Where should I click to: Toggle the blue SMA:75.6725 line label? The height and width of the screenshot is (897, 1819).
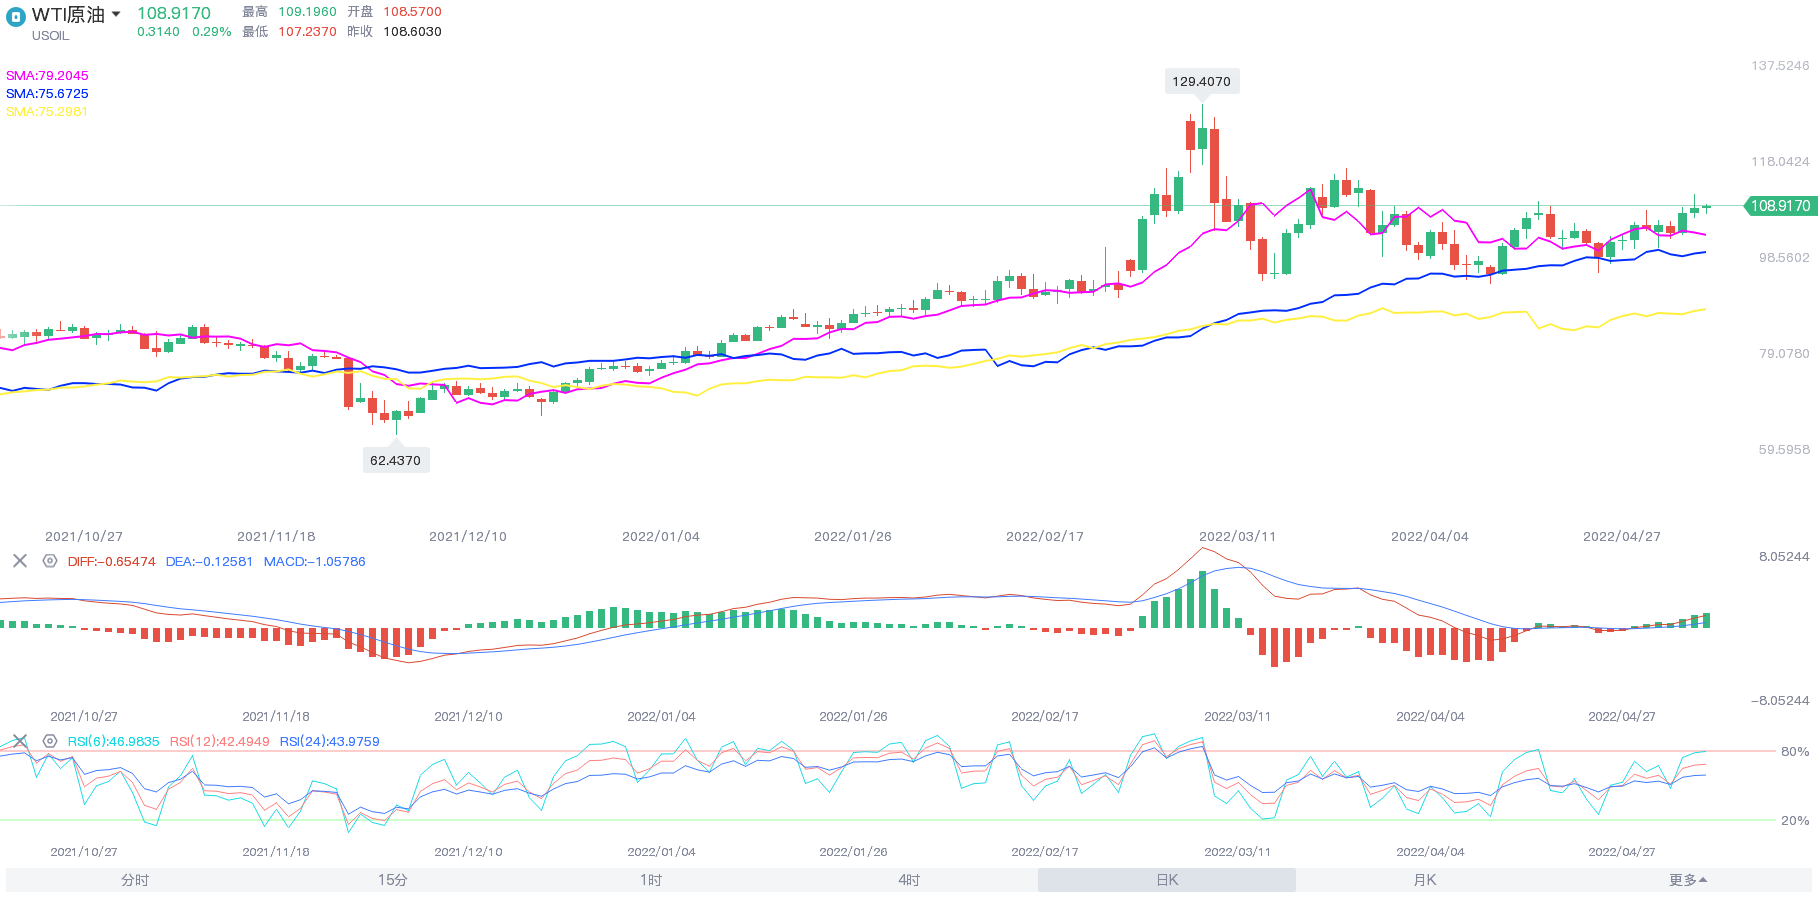click(x=47, y=94)
